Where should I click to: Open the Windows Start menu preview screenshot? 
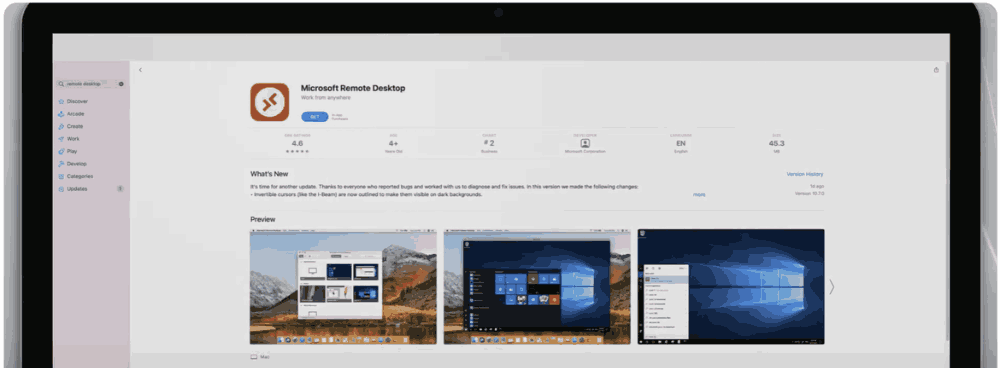coord(537,287)
